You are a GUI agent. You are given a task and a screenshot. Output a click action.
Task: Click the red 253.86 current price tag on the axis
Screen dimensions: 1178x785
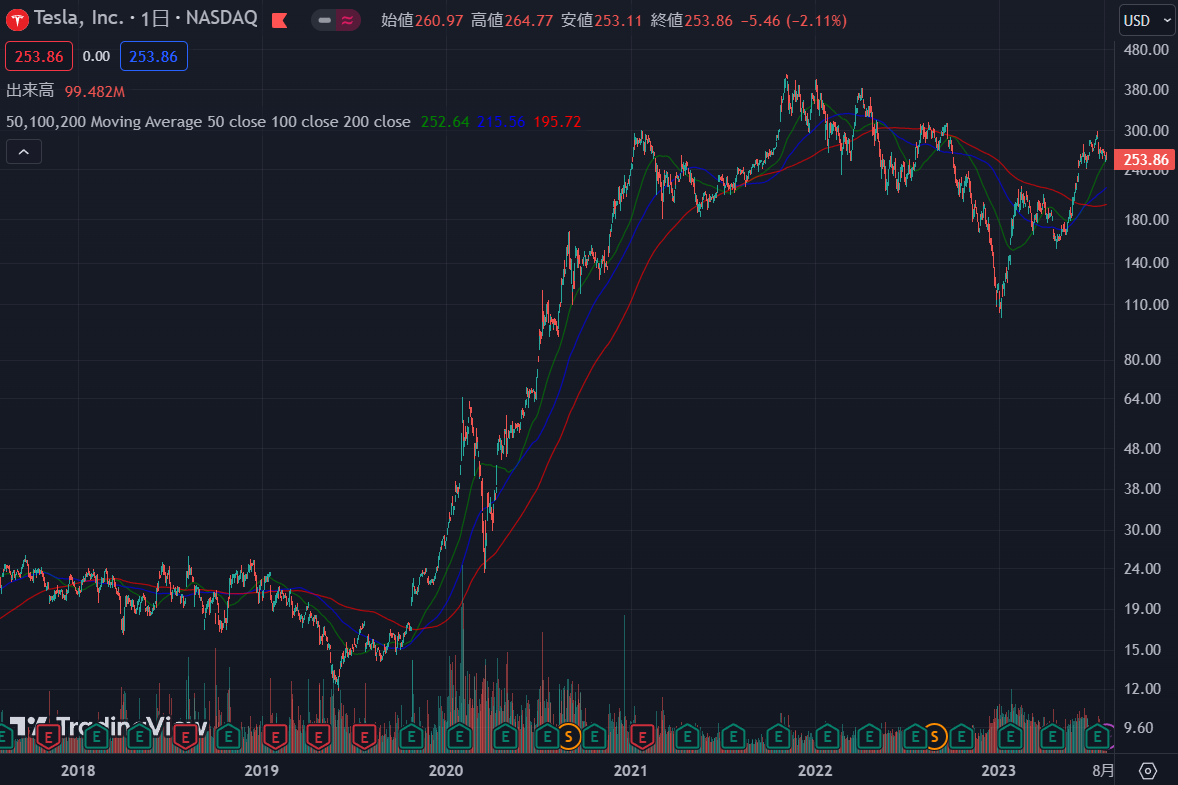pos(1146,159)
